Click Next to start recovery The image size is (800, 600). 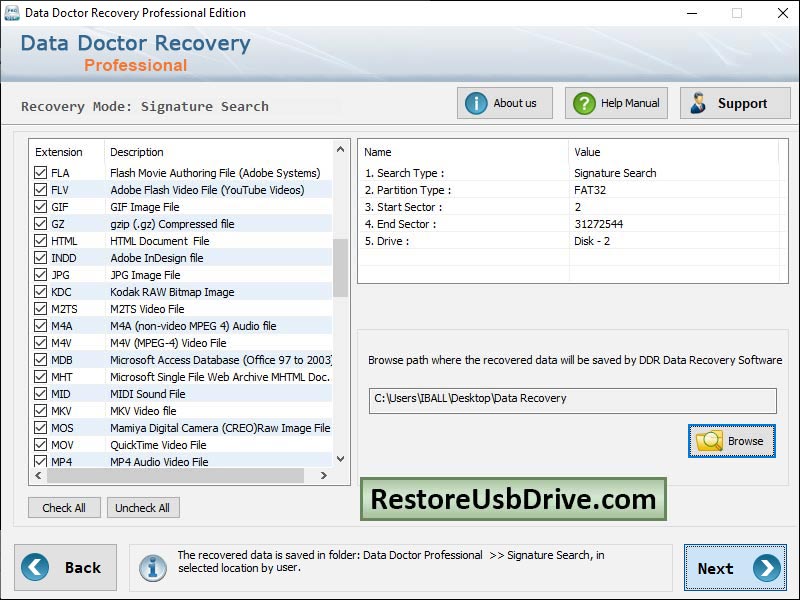[x=735, y=567]
